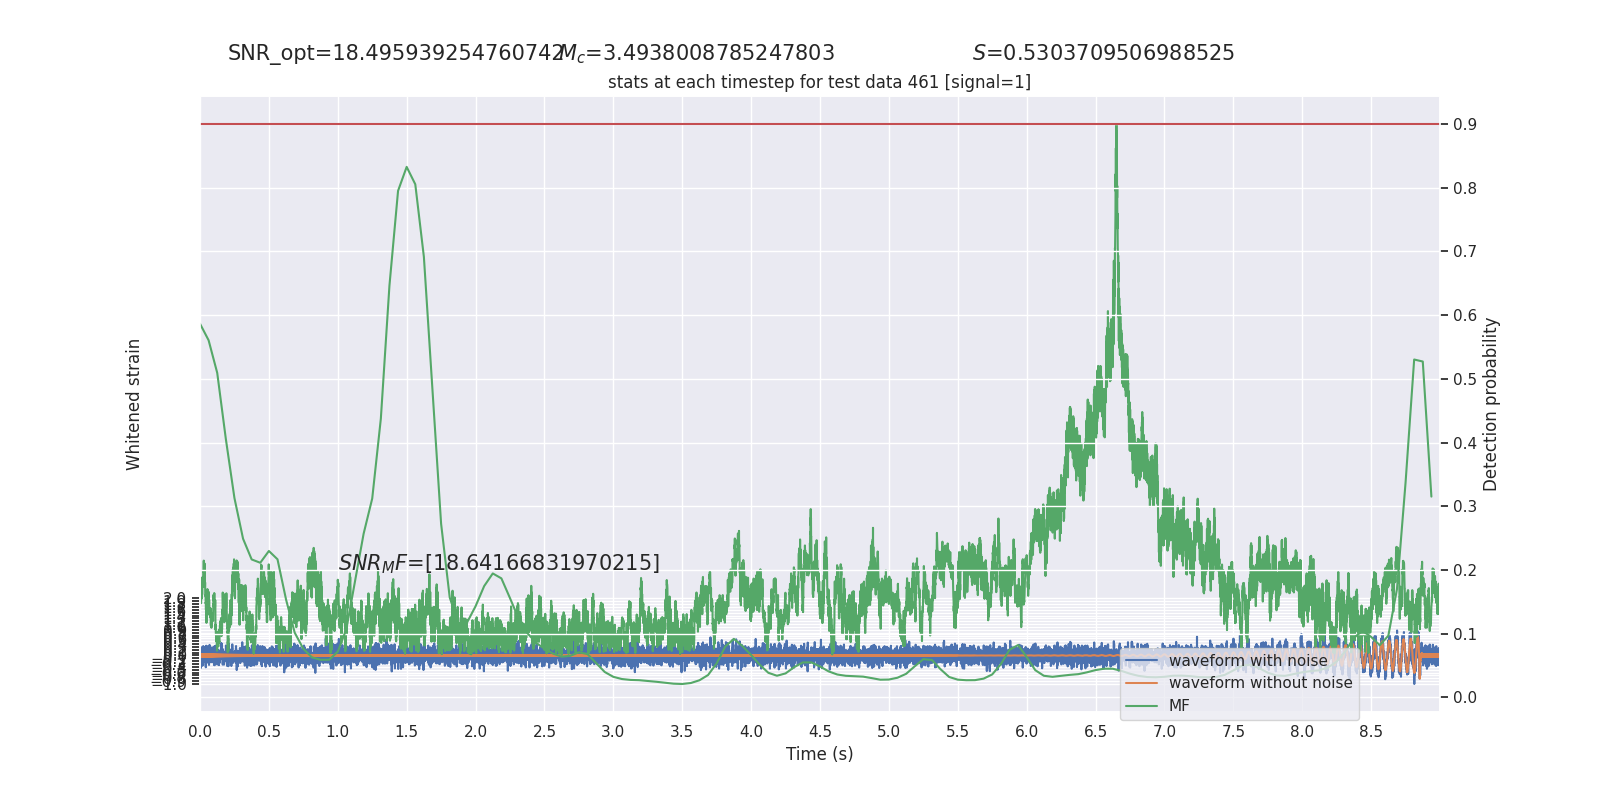
Task: Click the 8.5 tick on the time axis
Action: 1371,731
